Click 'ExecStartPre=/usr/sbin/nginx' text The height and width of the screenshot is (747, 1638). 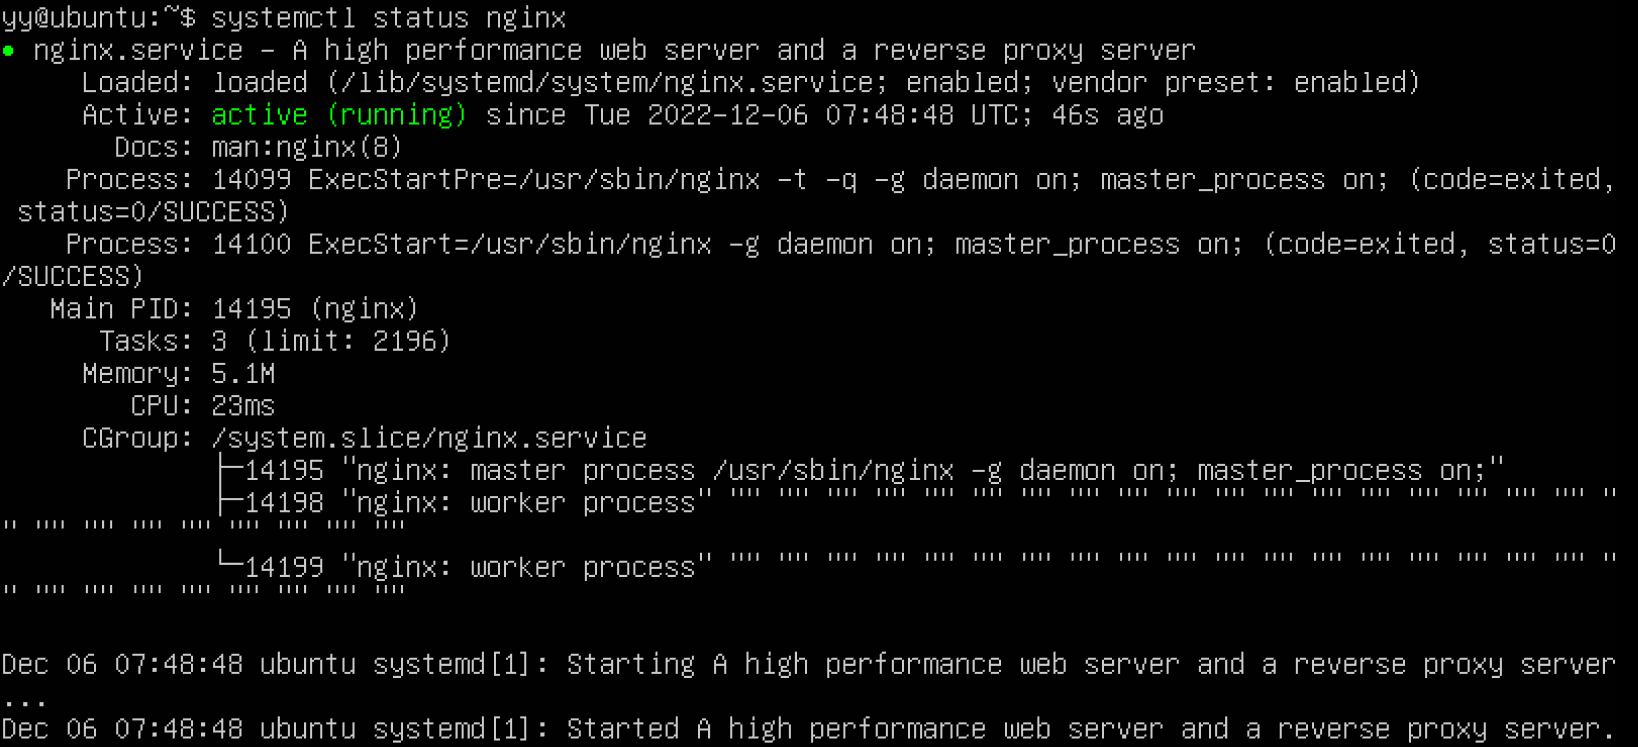point(534,180)
